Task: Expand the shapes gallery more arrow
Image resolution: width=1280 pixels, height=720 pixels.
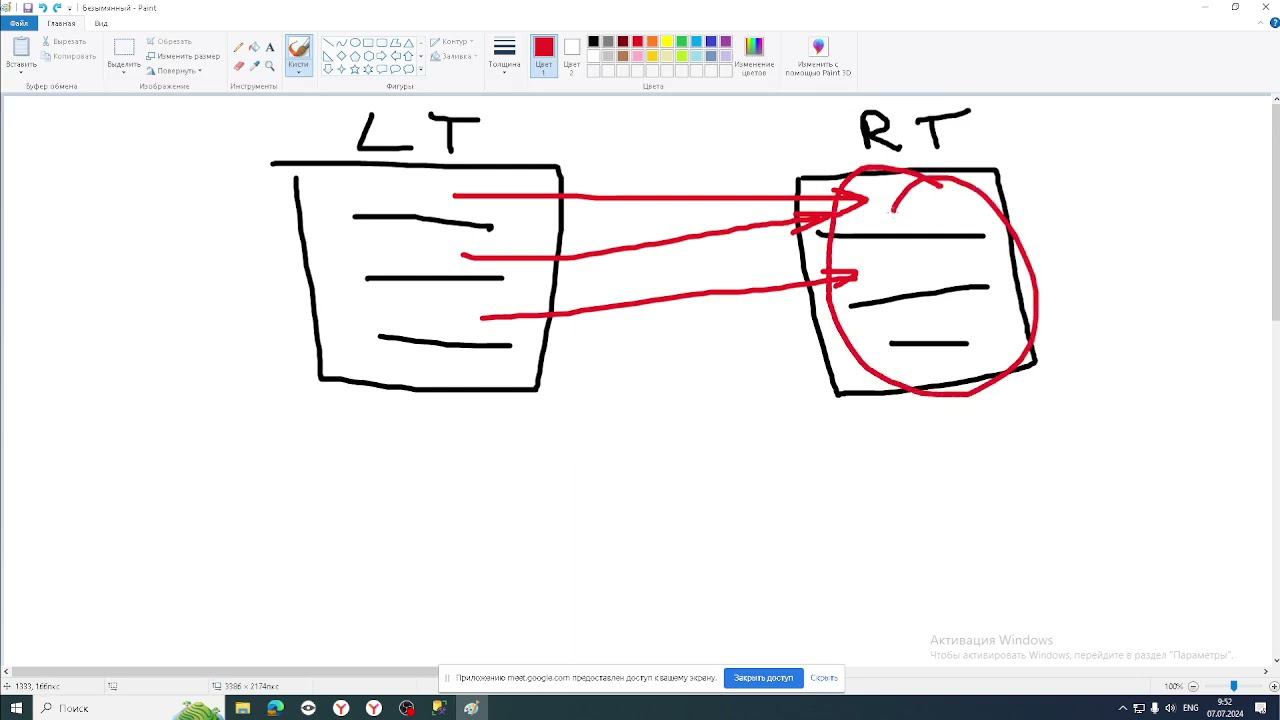Action: (x=420, y=69)
